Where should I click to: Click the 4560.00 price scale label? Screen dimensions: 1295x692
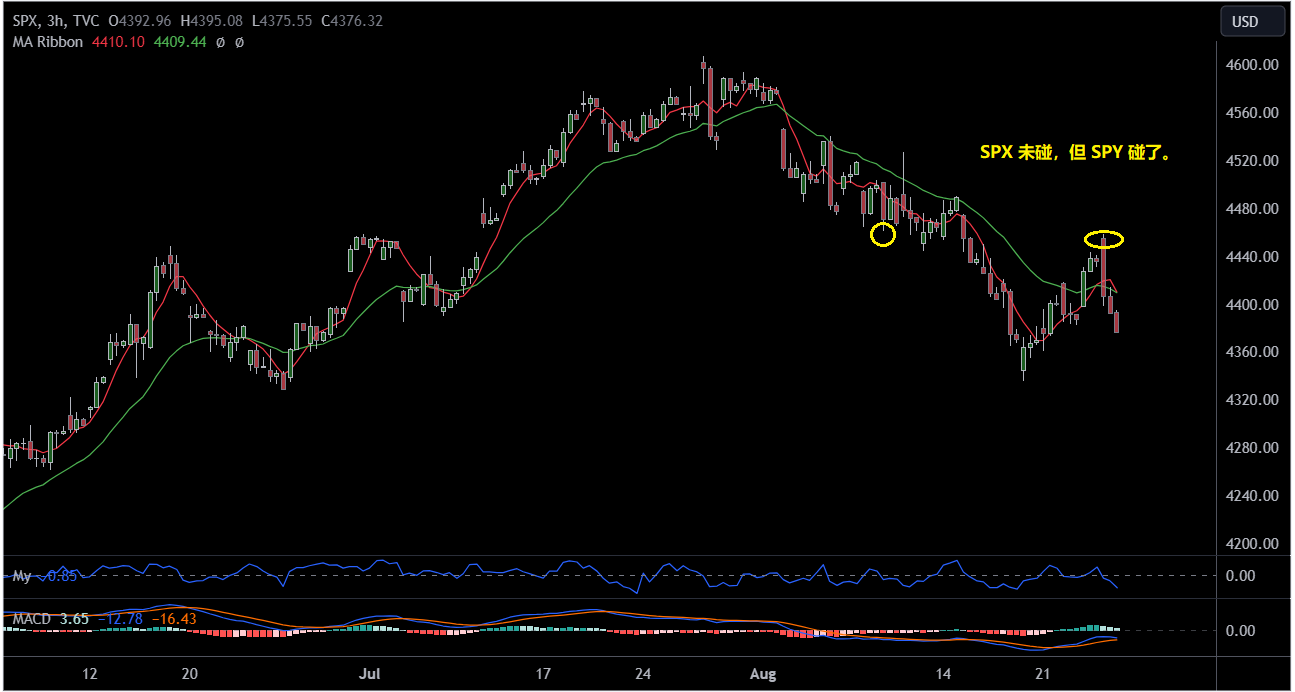click(x=1251, y=113)
